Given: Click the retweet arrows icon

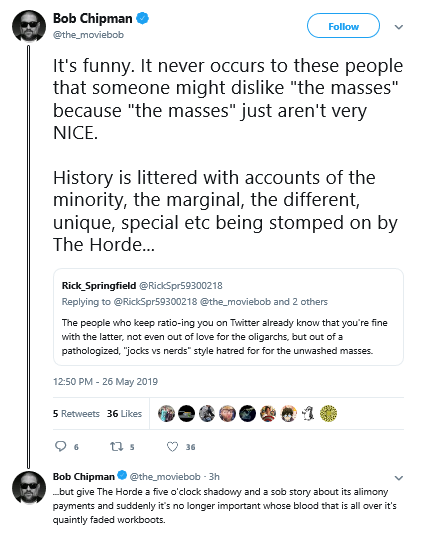Looking at the screenshot, I should point(116,446).
